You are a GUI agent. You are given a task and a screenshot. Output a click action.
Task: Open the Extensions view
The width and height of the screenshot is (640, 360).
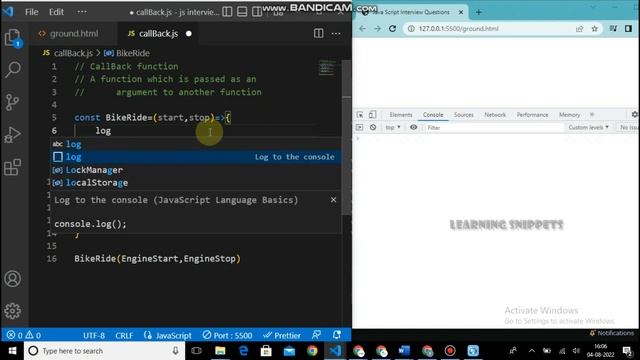[13, 167]
